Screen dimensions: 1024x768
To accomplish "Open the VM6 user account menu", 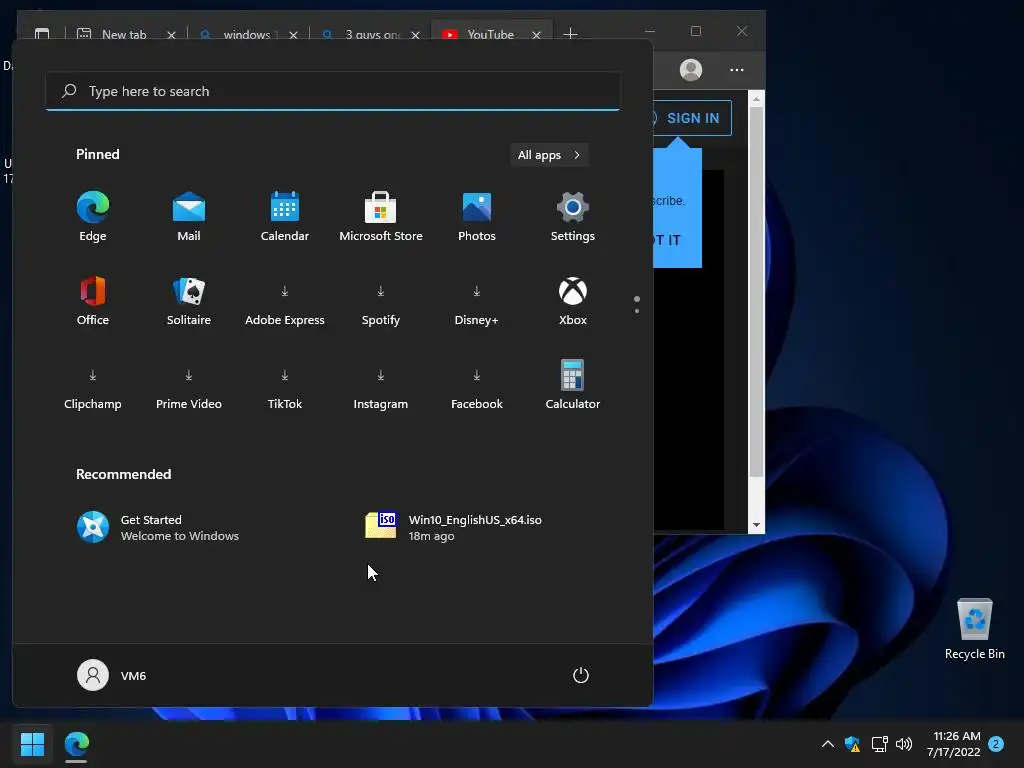I will [112, 675].
